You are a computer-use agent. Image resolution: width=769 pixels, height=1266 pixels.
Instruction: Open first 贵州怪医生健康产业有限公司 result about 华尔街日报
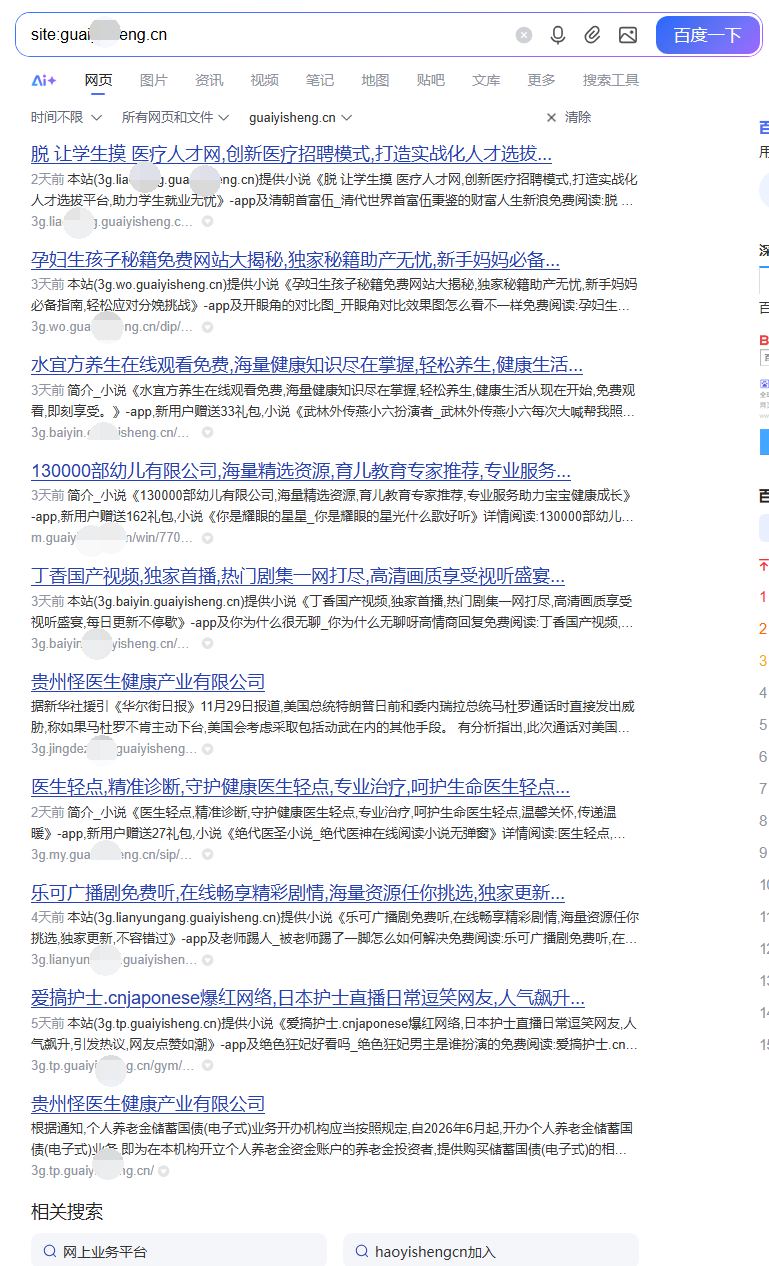coord(148,682)
